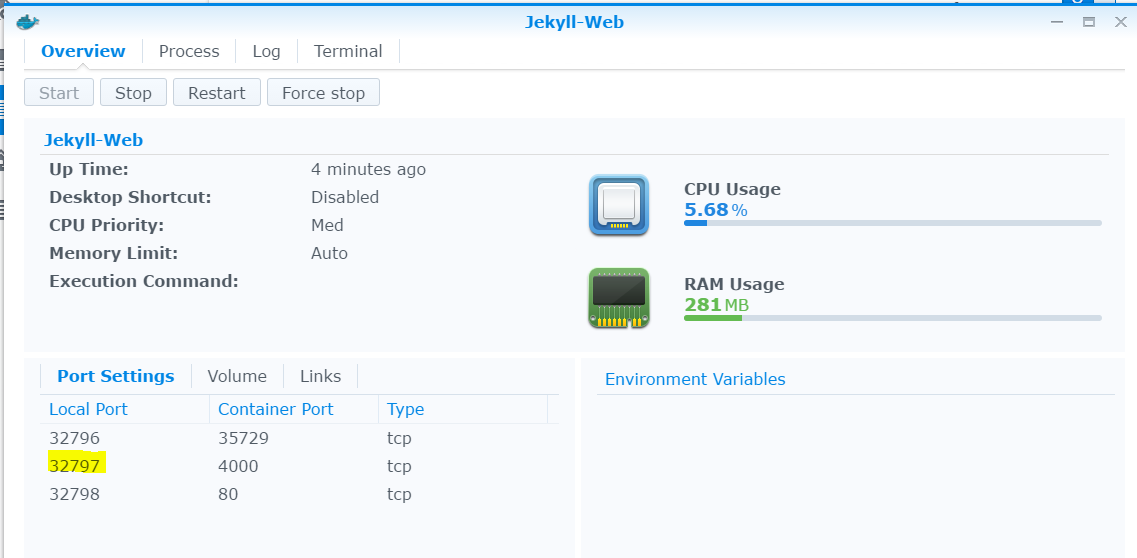Sort by Local Port column header

pyautogui.click(x=88, y=409)
